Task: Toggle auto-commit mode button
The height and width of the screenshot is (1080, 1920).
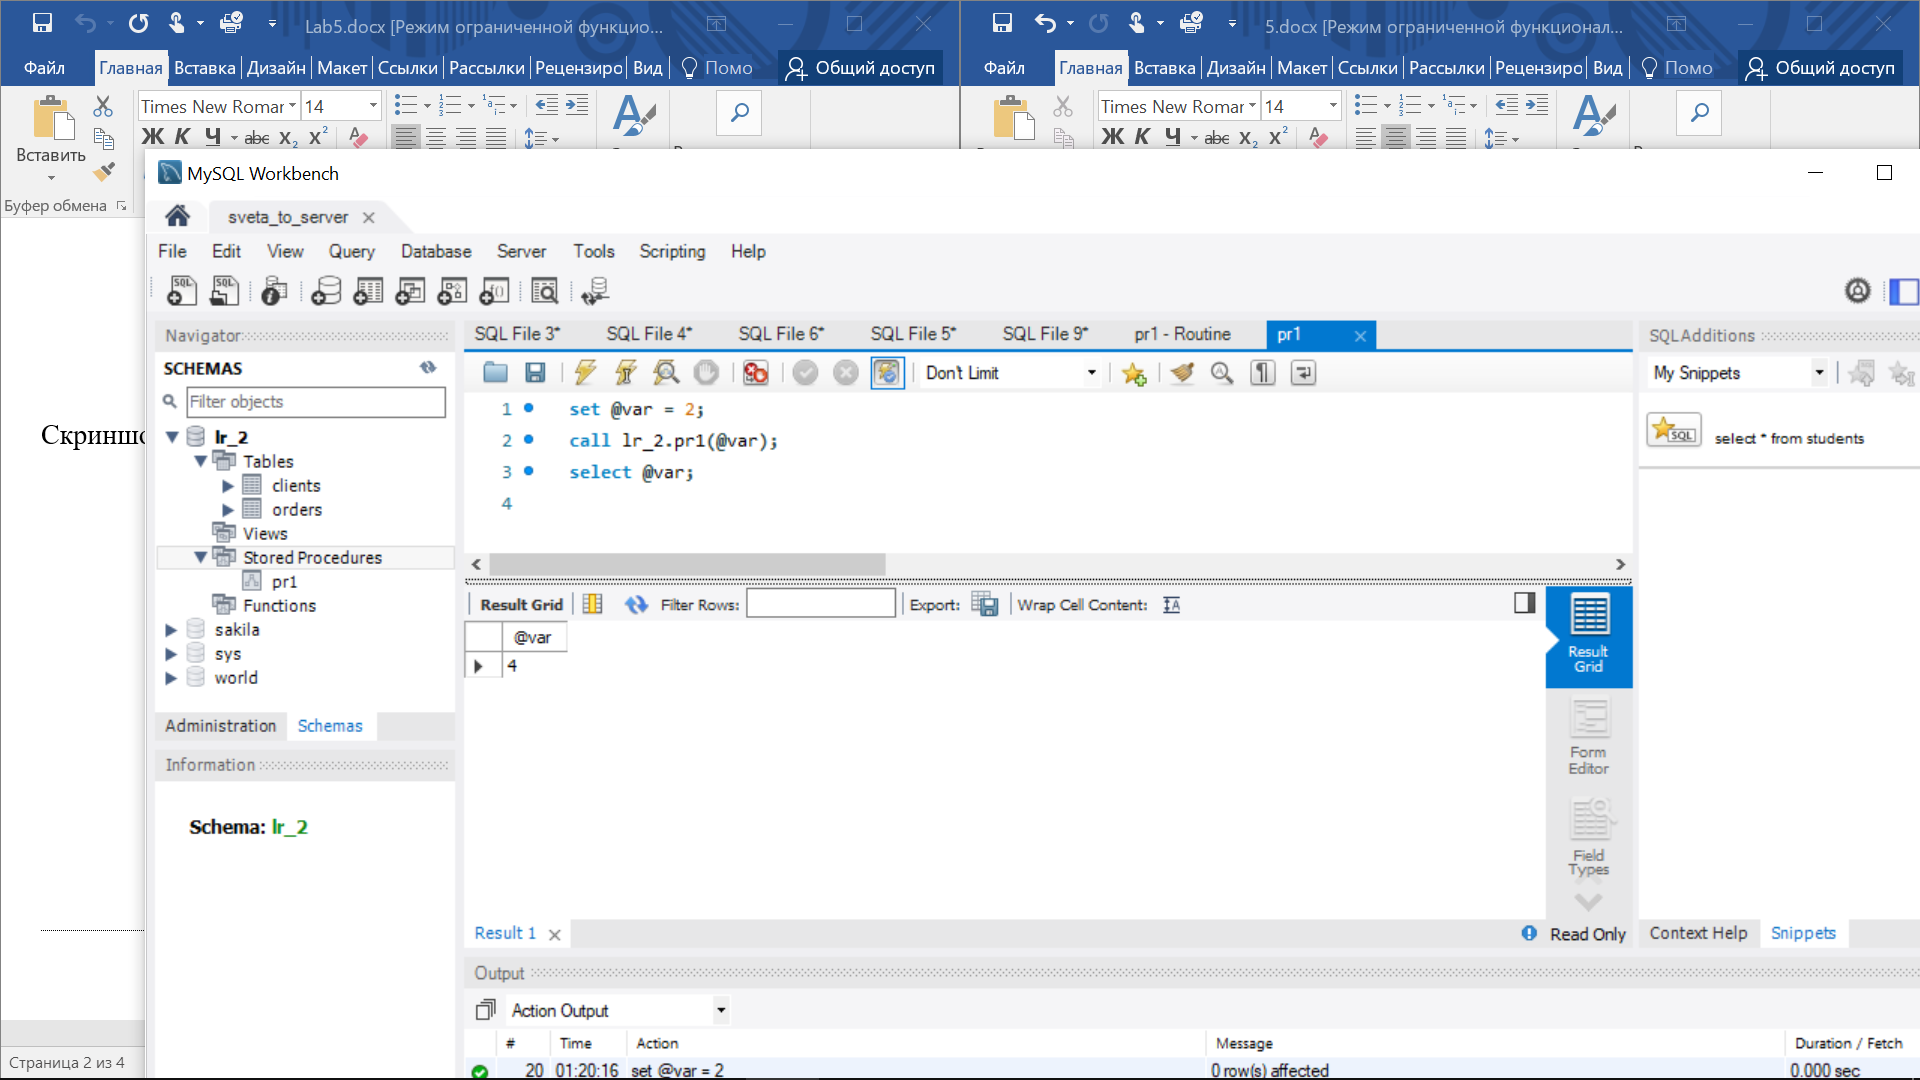Action: tap(887, 373)
